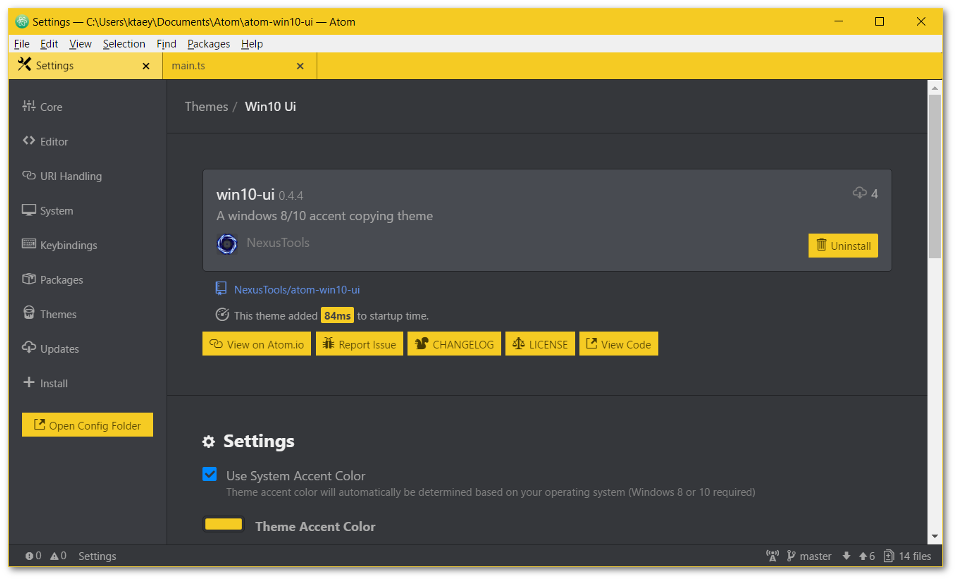The height and width of the screenshot is (580, 956).
Task: Open the Updates section
Action: [x=51, y=349]
